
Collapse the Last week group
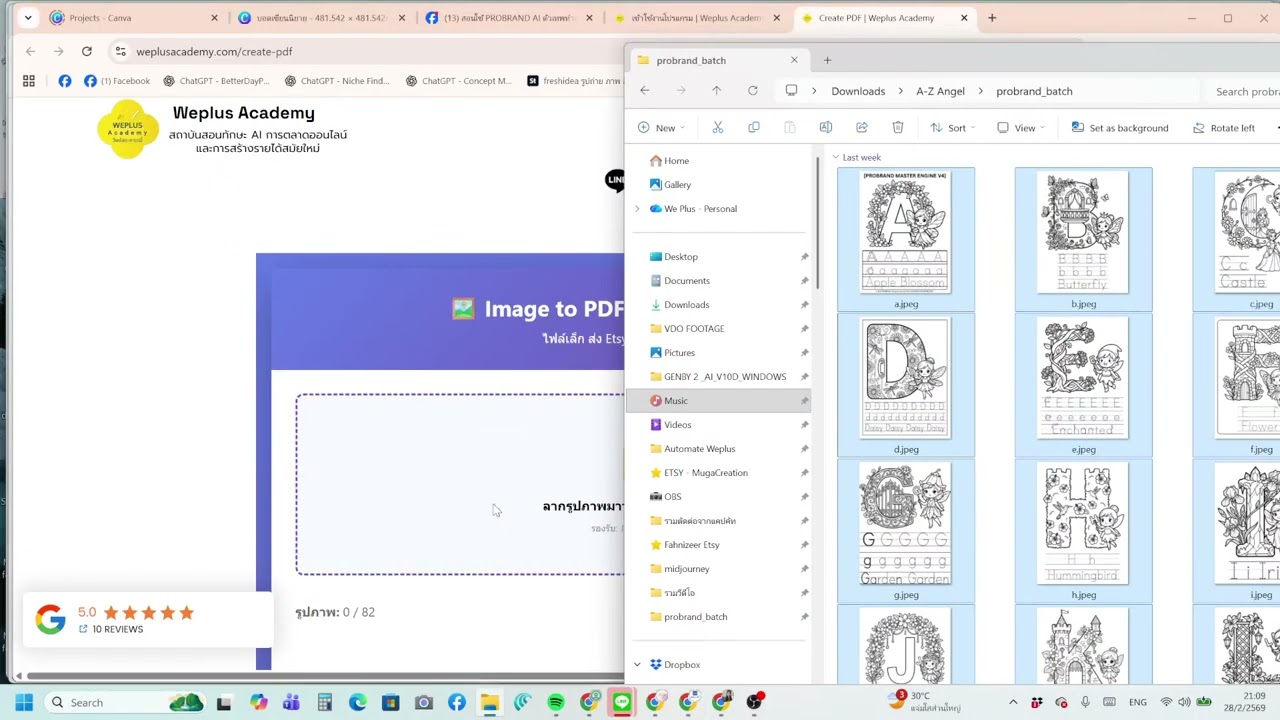click(835, 157)
